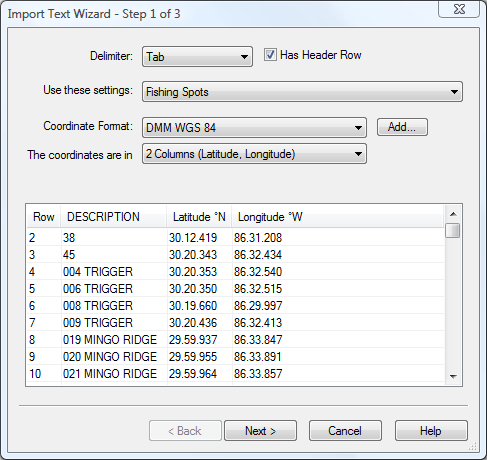The image size is (487, 460).
Task: Select the 008 TRIGGER row
Action: [x=235, y=306]
